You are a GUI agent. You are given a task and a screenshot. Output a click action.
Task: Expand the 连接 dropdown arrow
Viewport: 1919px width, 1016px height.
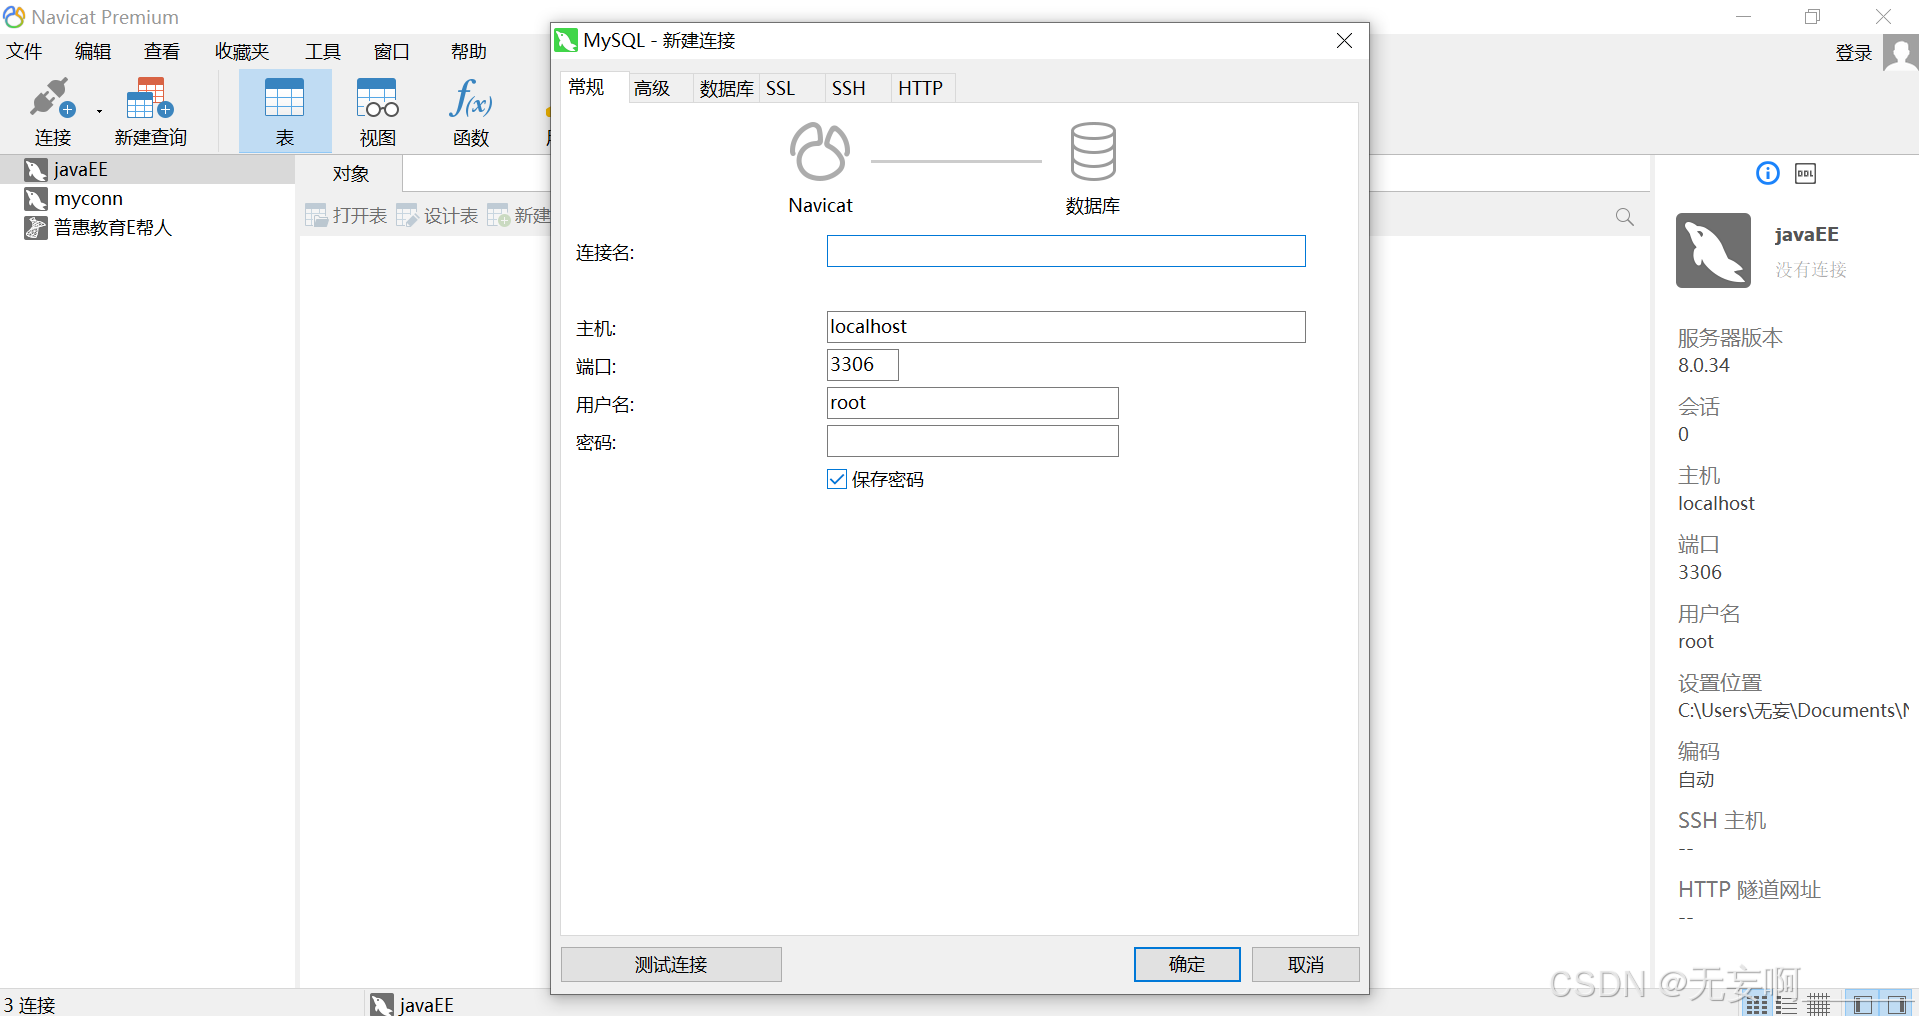[x=99, y=111]
